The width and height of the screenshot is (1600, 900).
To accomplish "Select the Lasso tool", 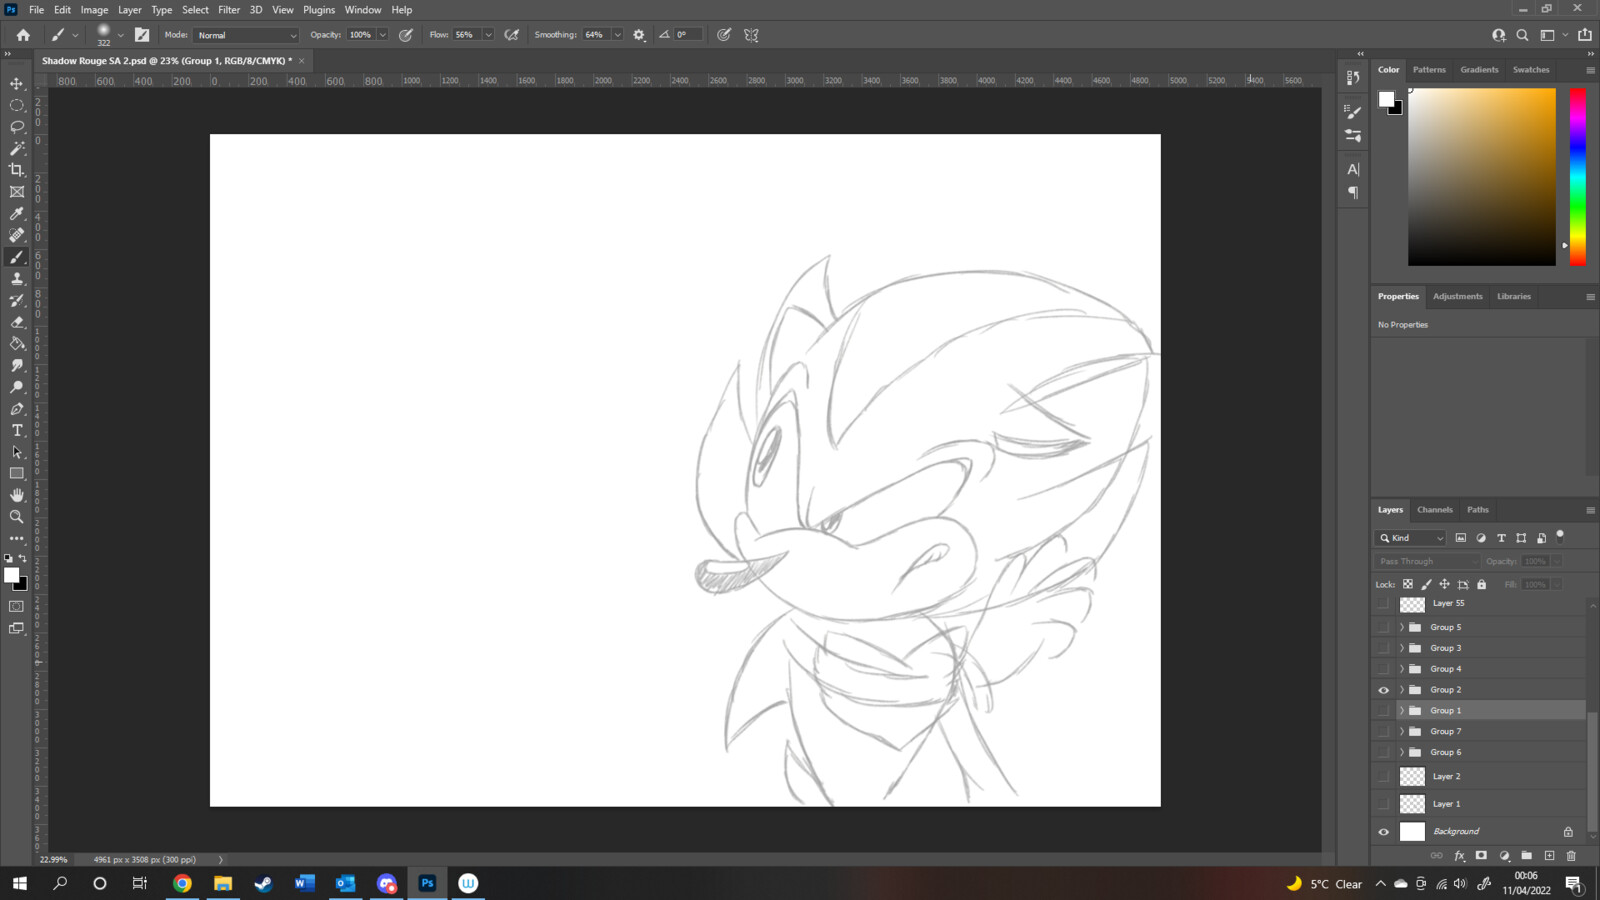I will (17, 127).
